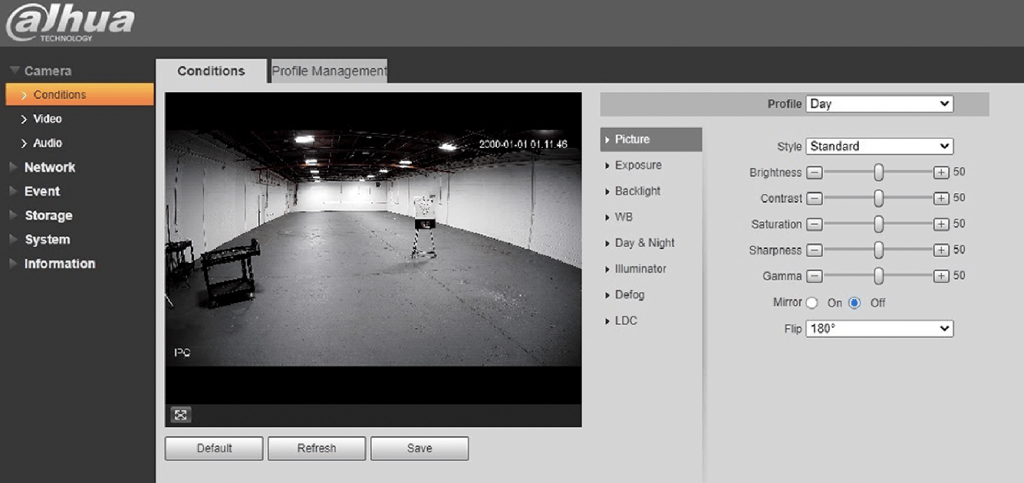Click the plus icon for Sharpness
Viewport: 1024px width, 483px height.
(x=940, y=250)
